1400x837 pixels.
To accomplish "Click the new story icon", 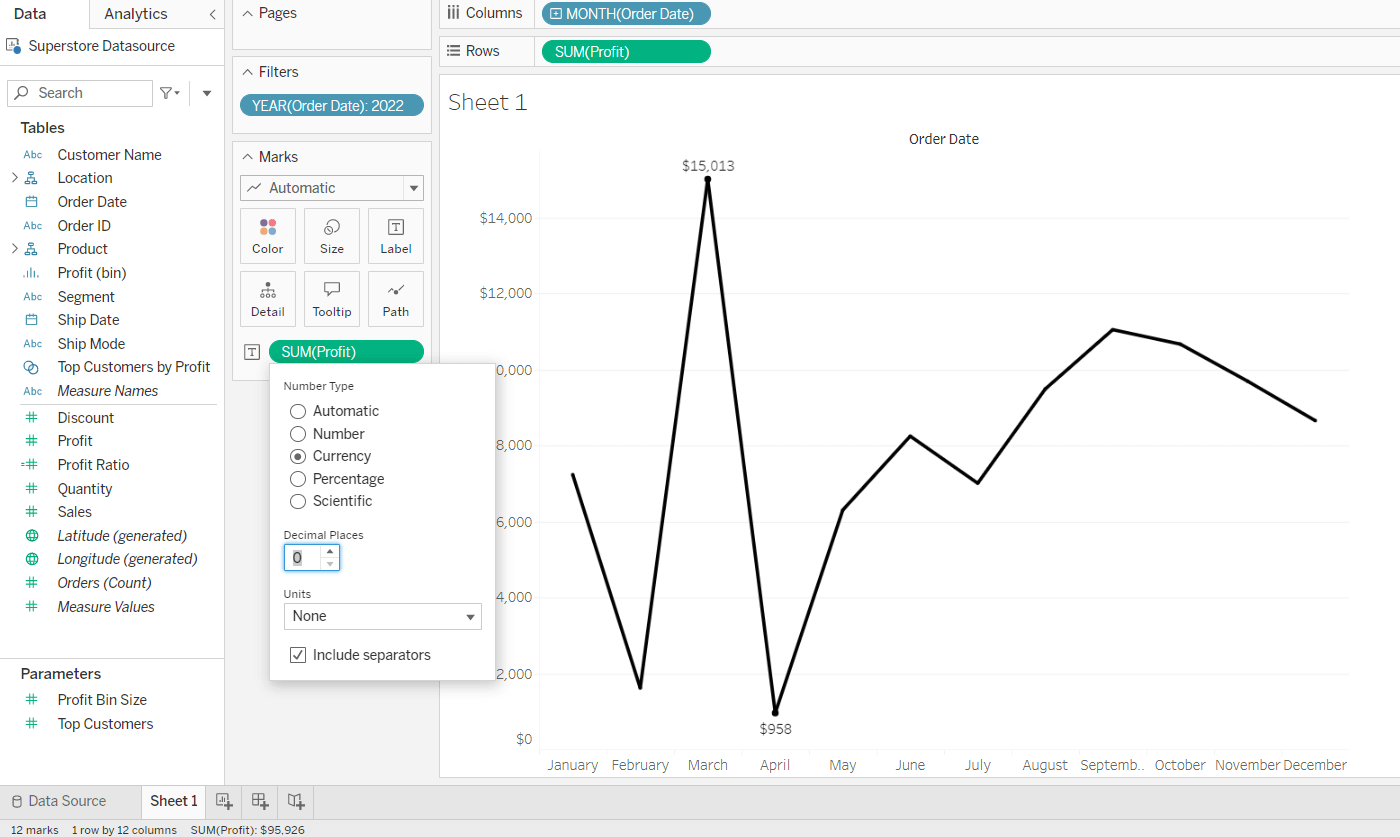I will (296, 801).
